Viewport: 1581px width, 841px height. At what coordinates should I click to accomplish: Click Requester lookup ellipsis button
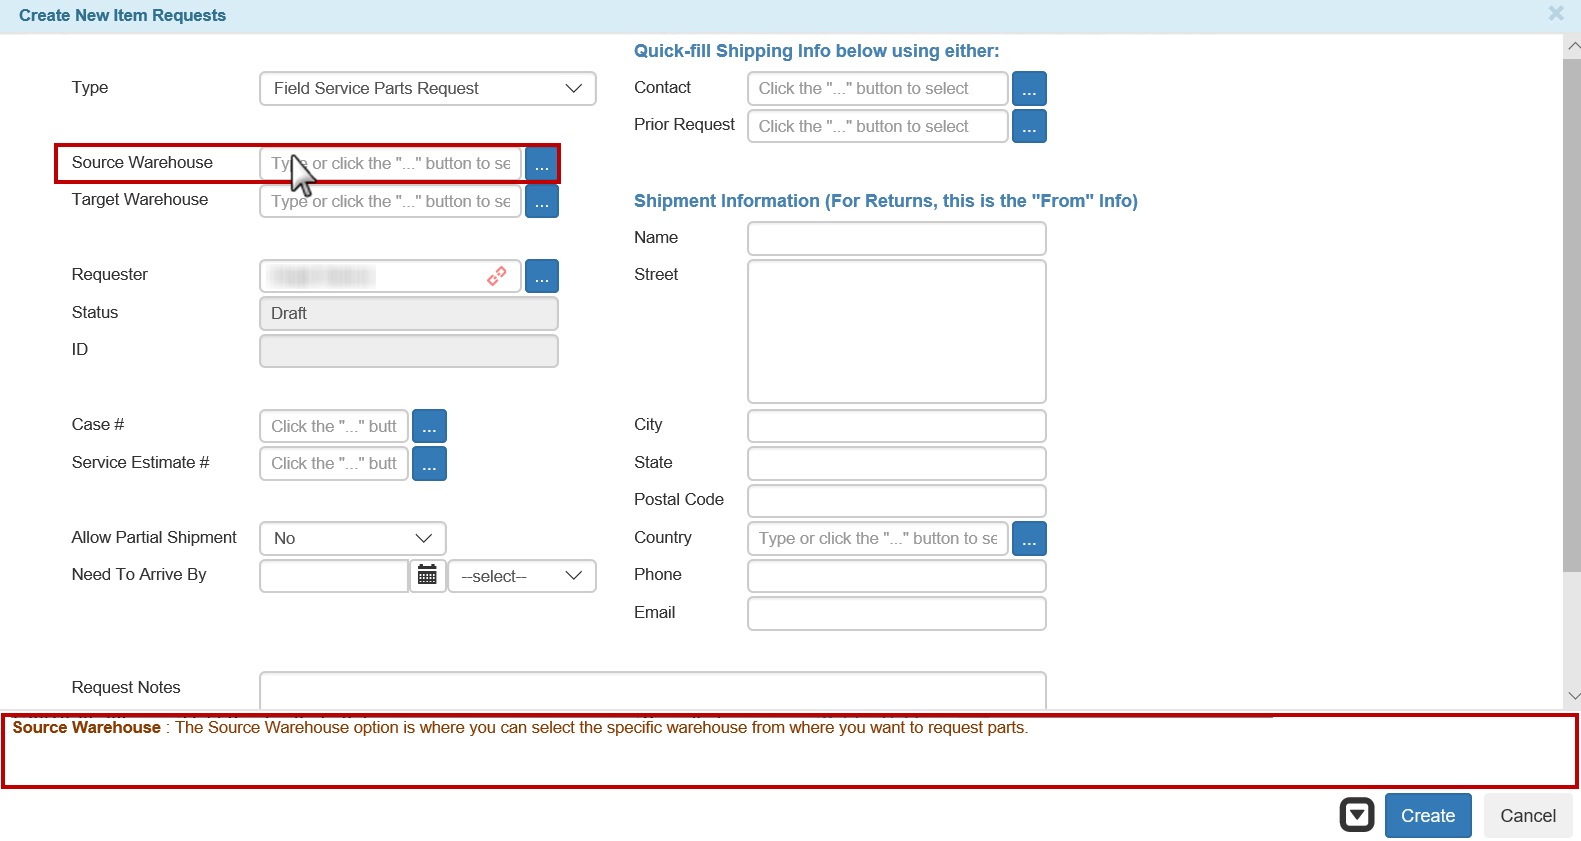[541, 277]
